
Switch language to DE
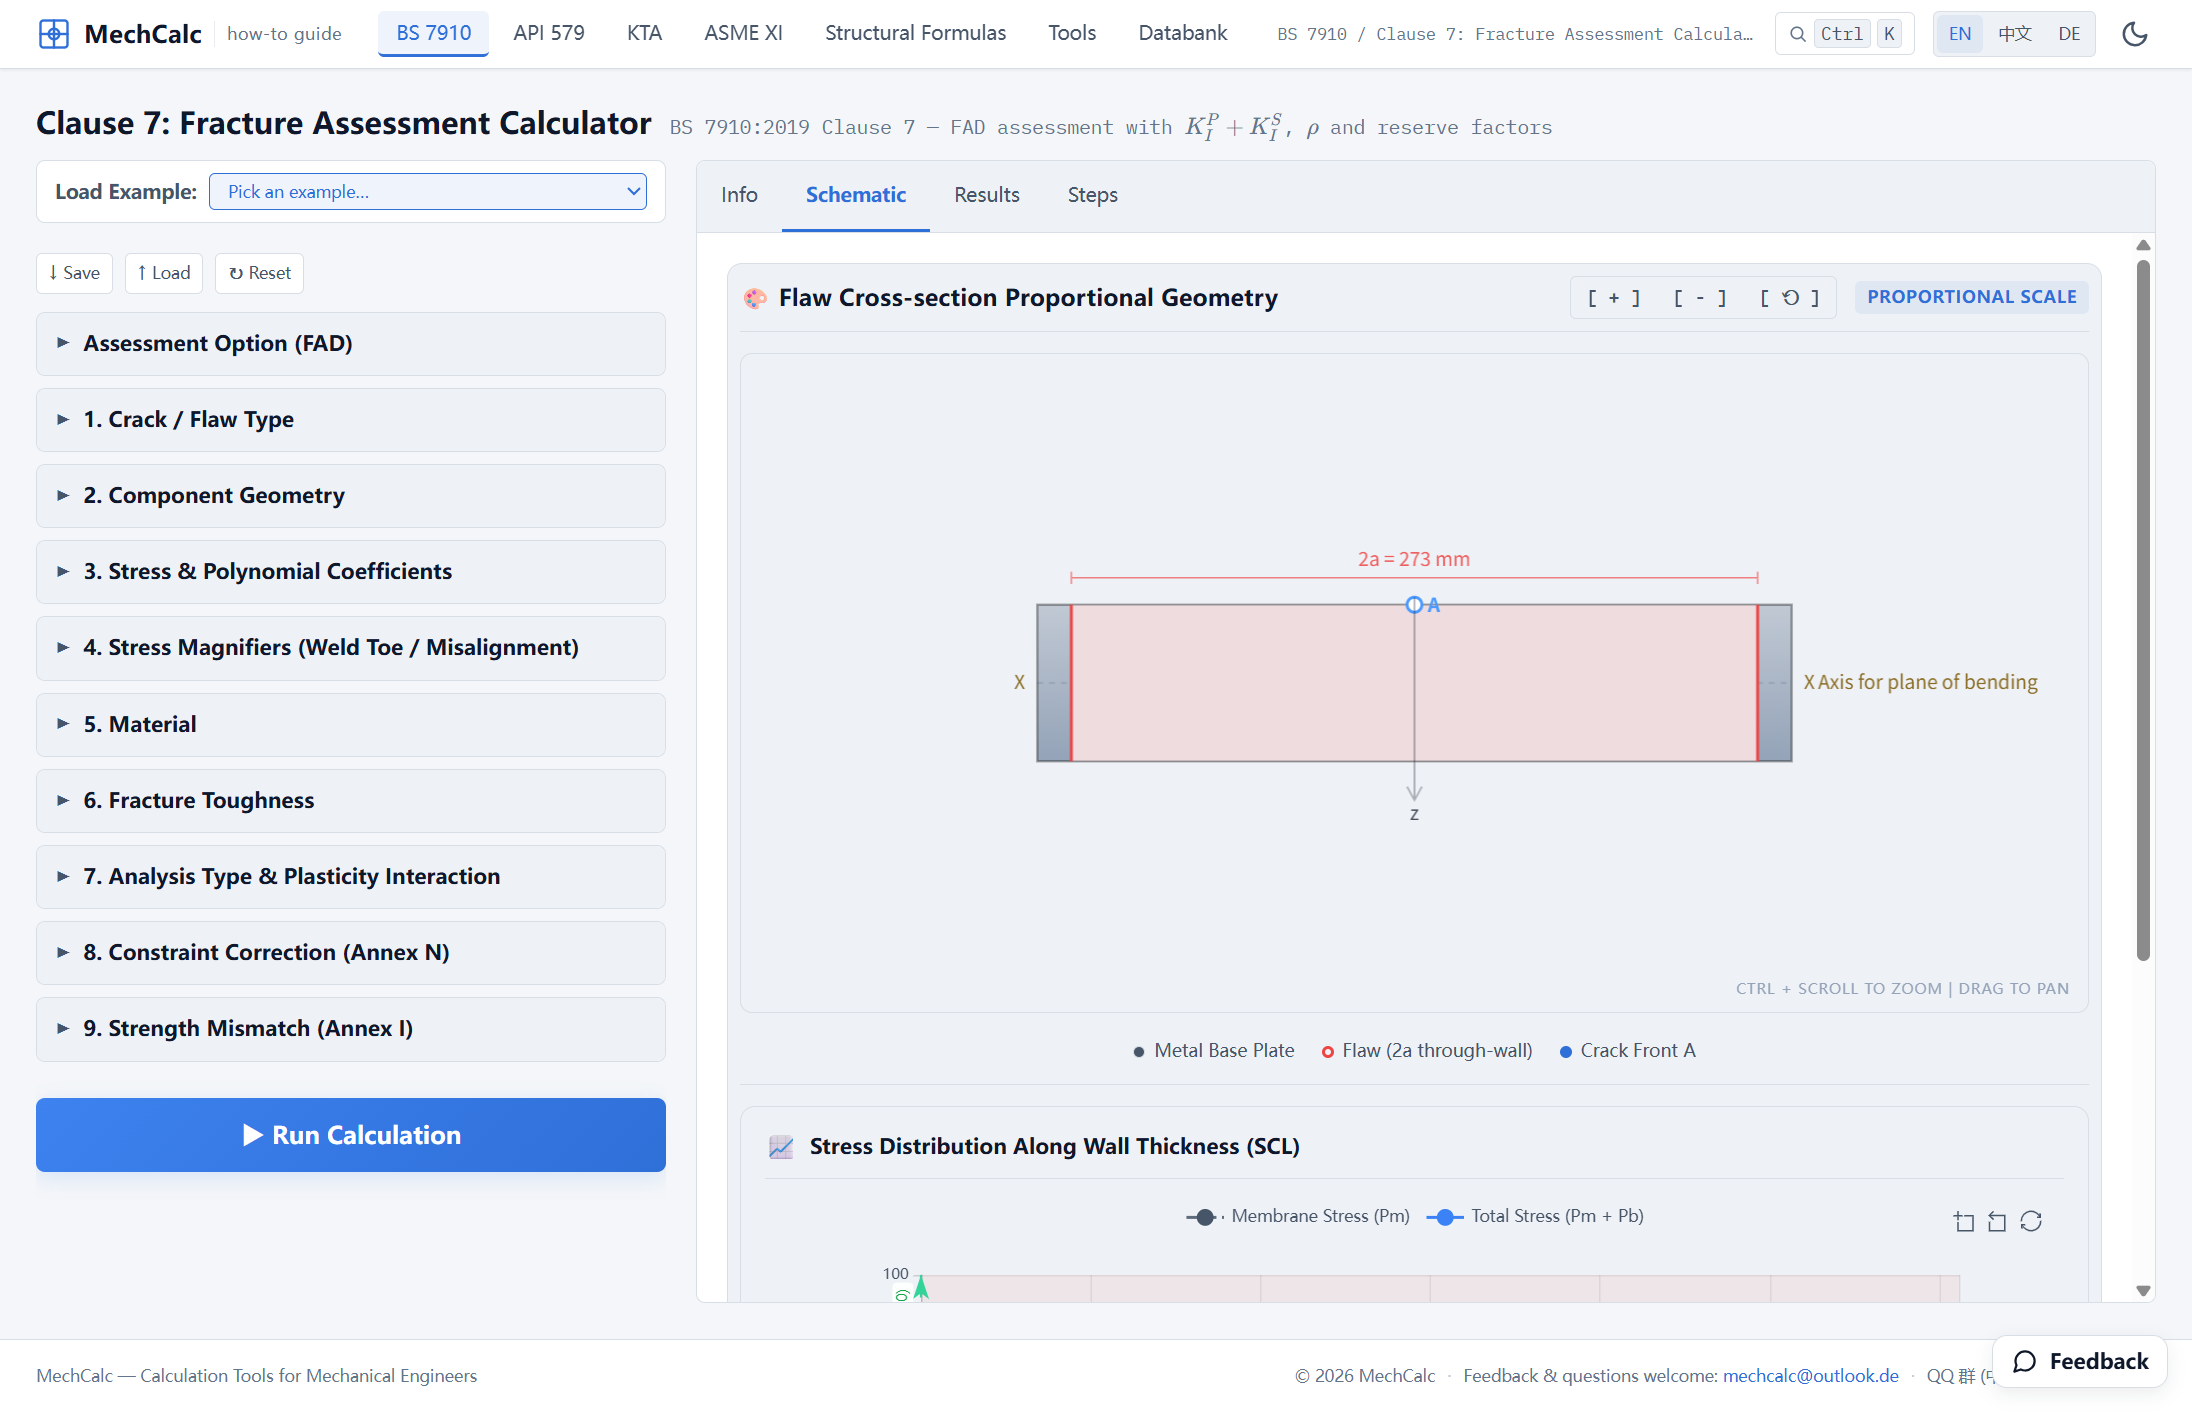2069,34
